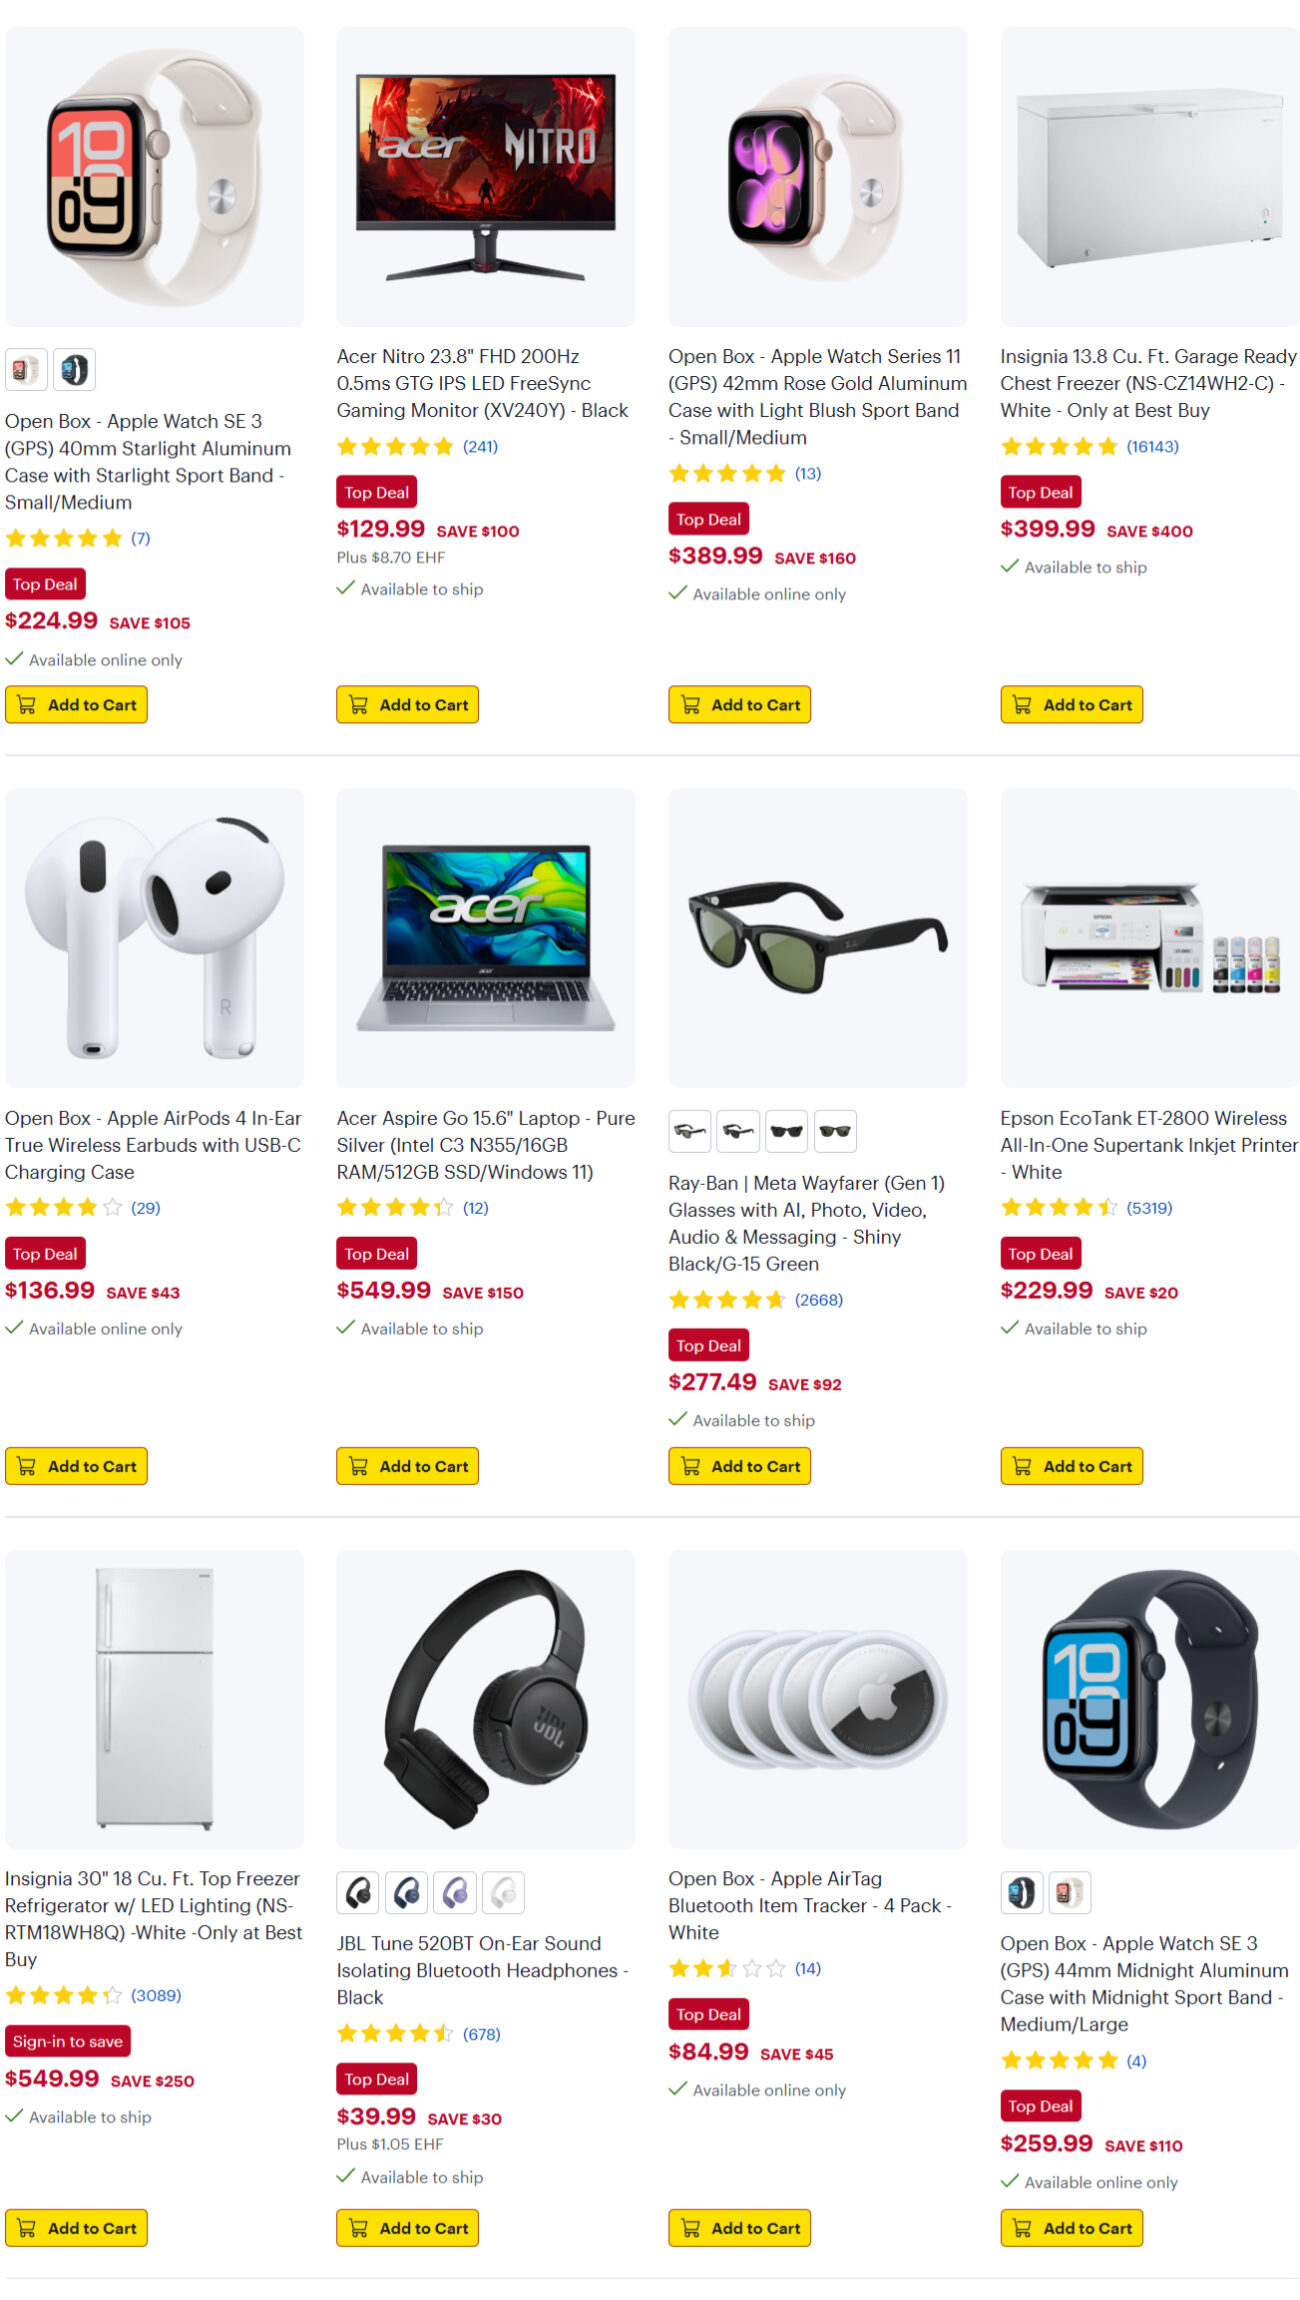
Task: Pick the blue JBL Tune 520BT color swatch
Action: (x=406, y=1892)
